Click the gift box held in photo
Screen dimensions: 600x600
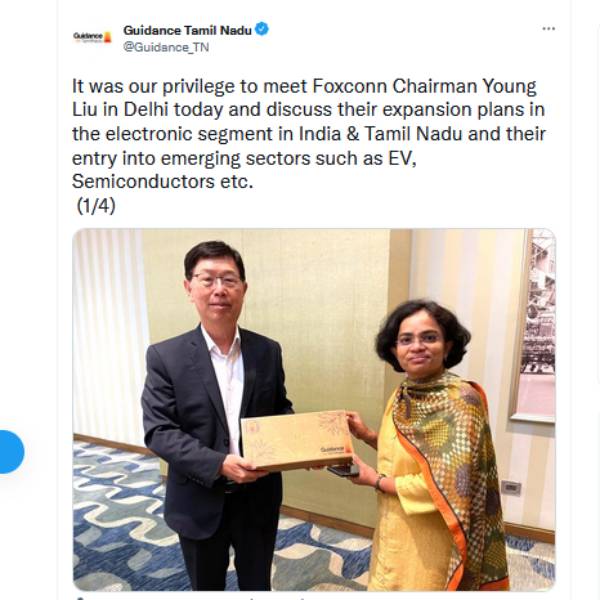[297, 440]
